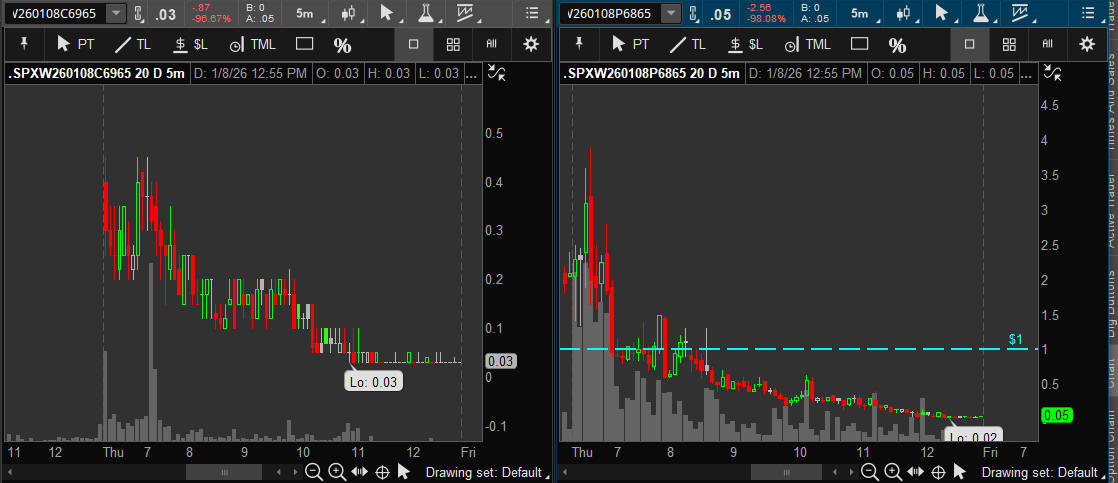1118x483 pixels.
Task: Open the gear settings in right chart toolbar
Action: pyautogui.click(x=1087, y=45)
